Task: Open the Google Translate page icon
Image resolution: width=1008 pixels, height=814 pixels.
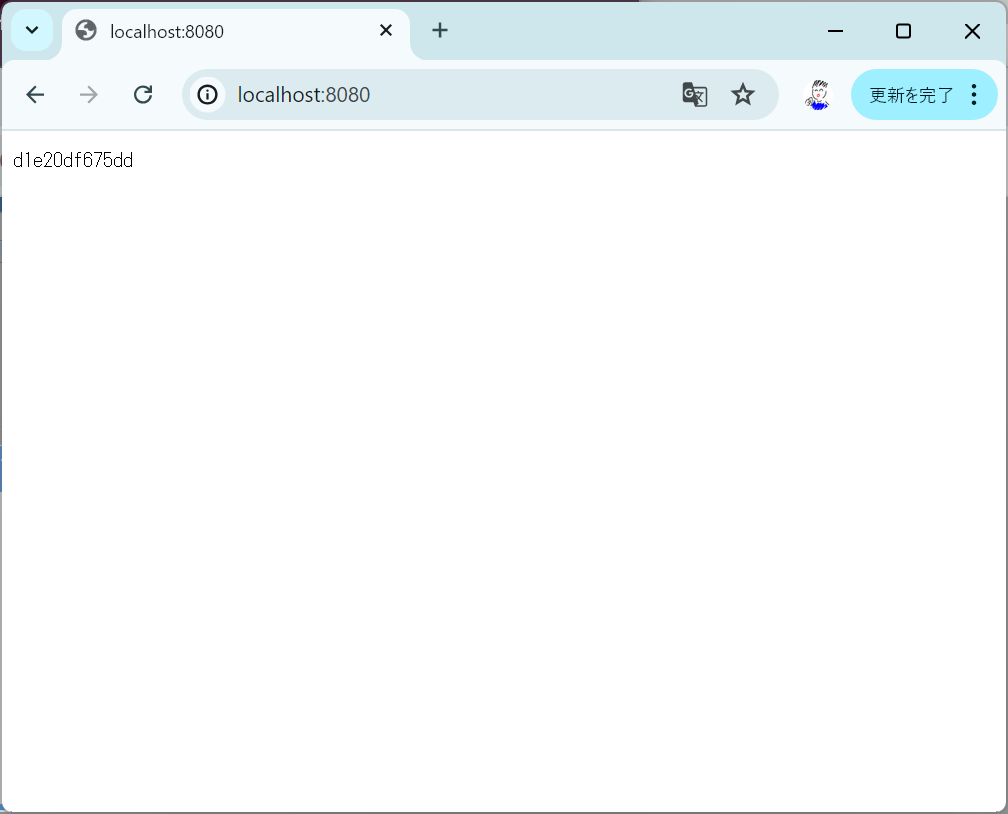Action: click(694, 95)
